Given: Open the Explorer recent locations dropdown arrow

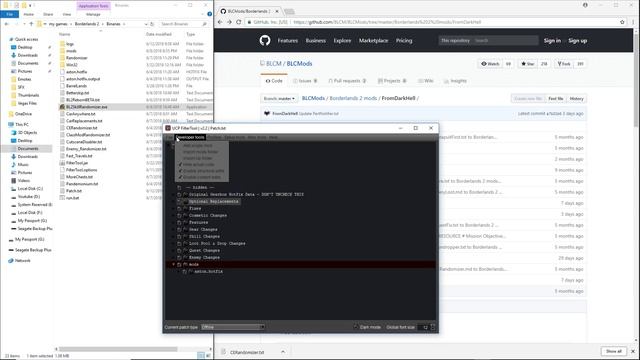Looking at the screenshot, I should tap(24, 24).
